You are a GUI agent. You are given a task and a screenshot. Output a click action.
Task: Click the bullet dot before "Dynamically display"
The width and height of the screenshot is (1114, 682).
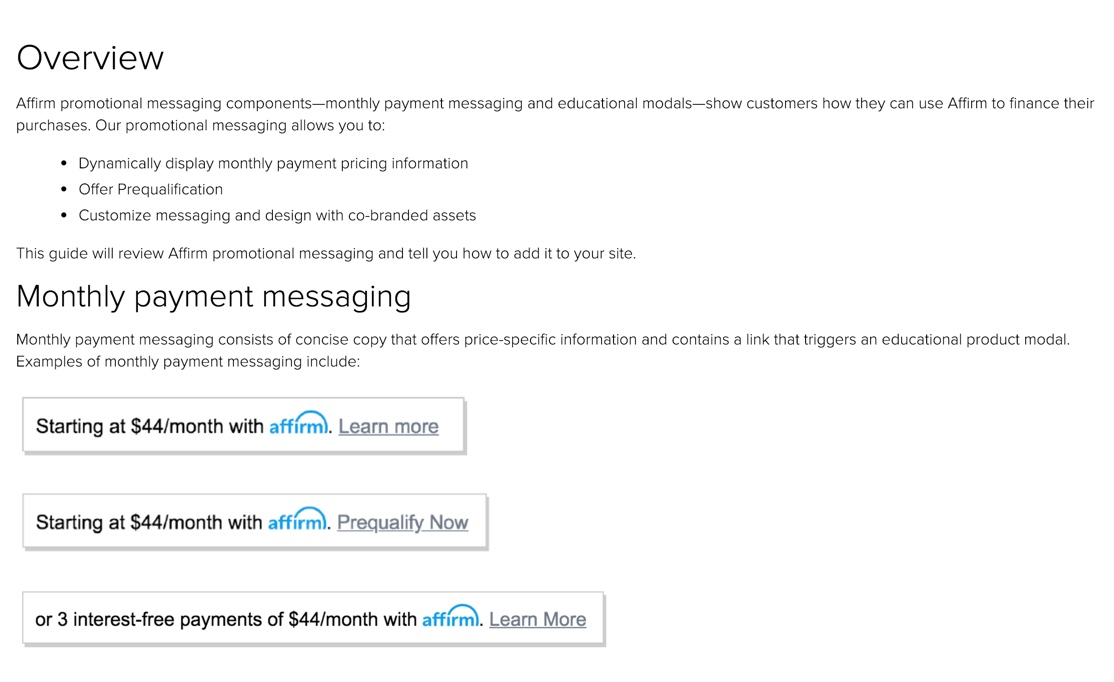coord(64,163)
